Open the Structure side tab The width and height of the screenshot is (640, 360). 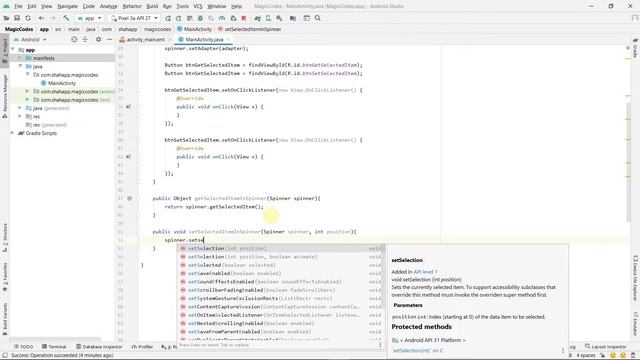coord(4,238)
